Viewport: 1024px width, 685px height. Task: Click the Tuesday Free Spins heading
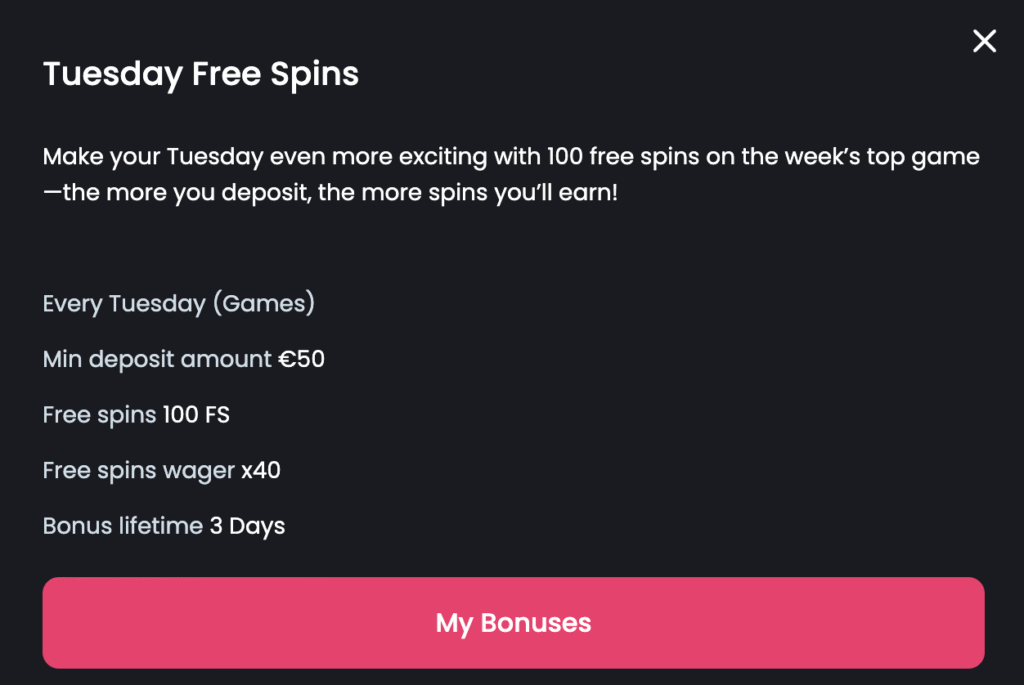[x=200, y=74]
